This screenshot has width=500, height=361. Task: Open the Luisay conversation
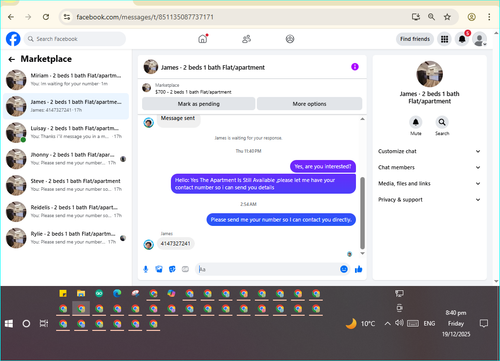tap(66, 132)
